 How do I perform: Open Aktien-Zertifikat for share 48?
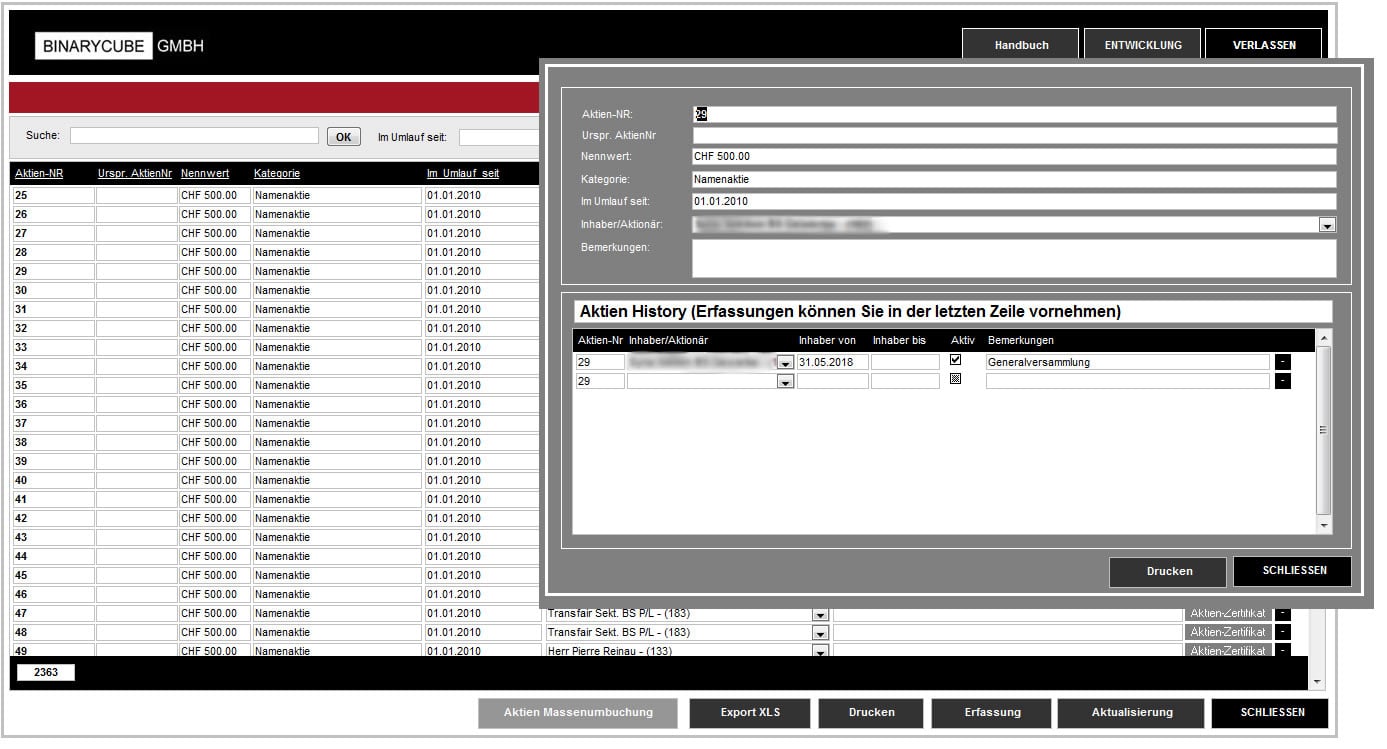pyautogui.click(x=1228, y=632)
